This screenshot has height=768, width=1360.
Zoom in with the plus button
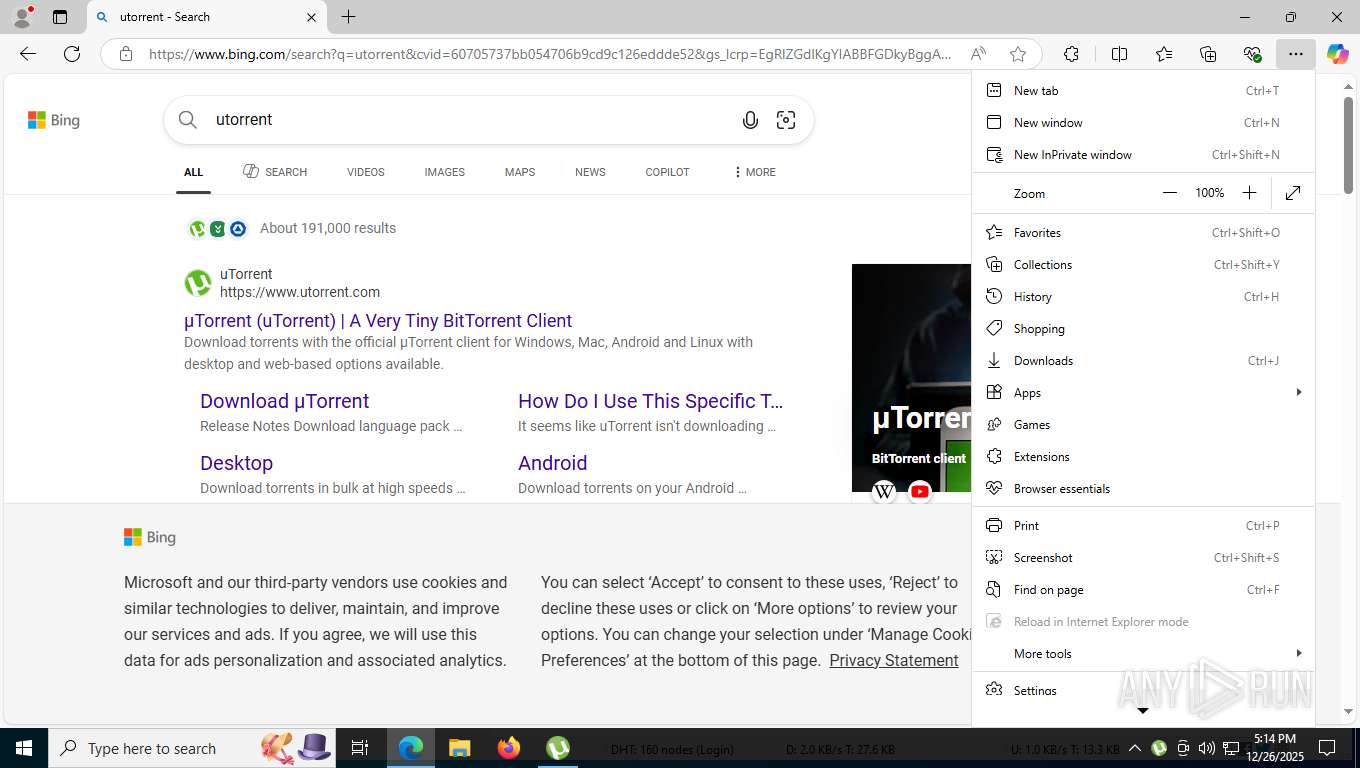1249,193
